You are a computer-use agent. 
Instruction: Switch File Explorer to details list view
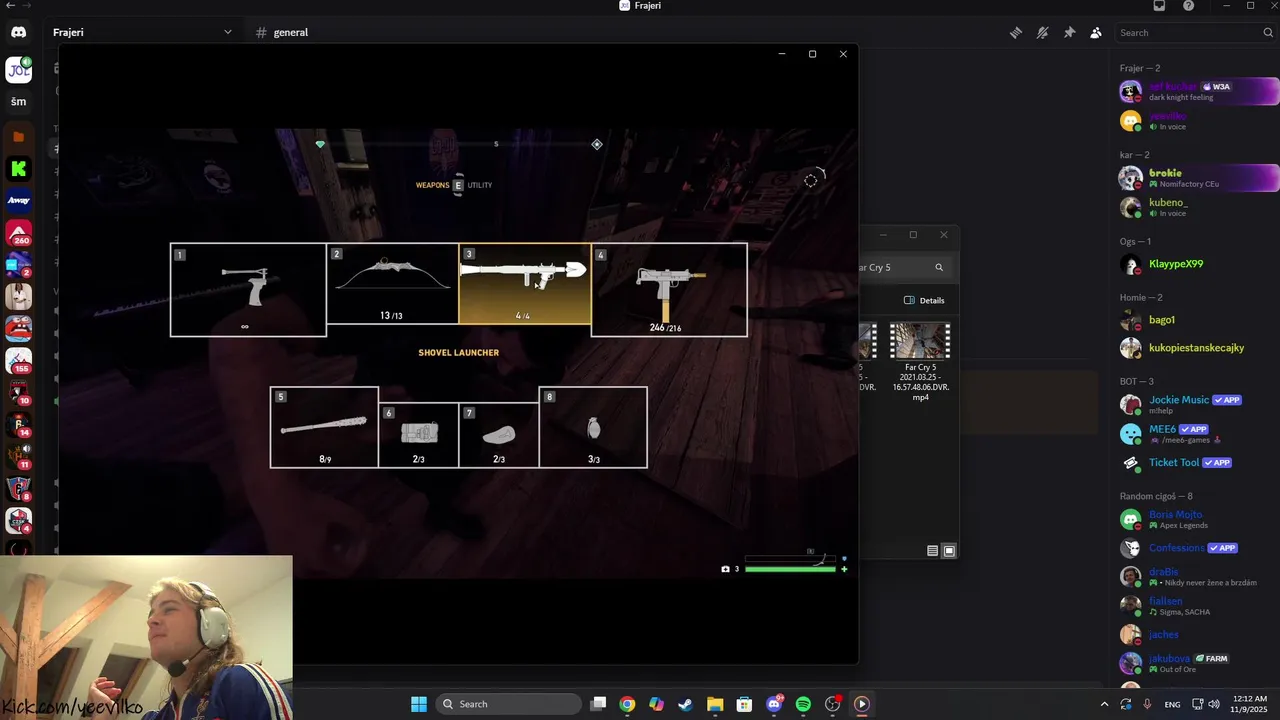(933, 551)
